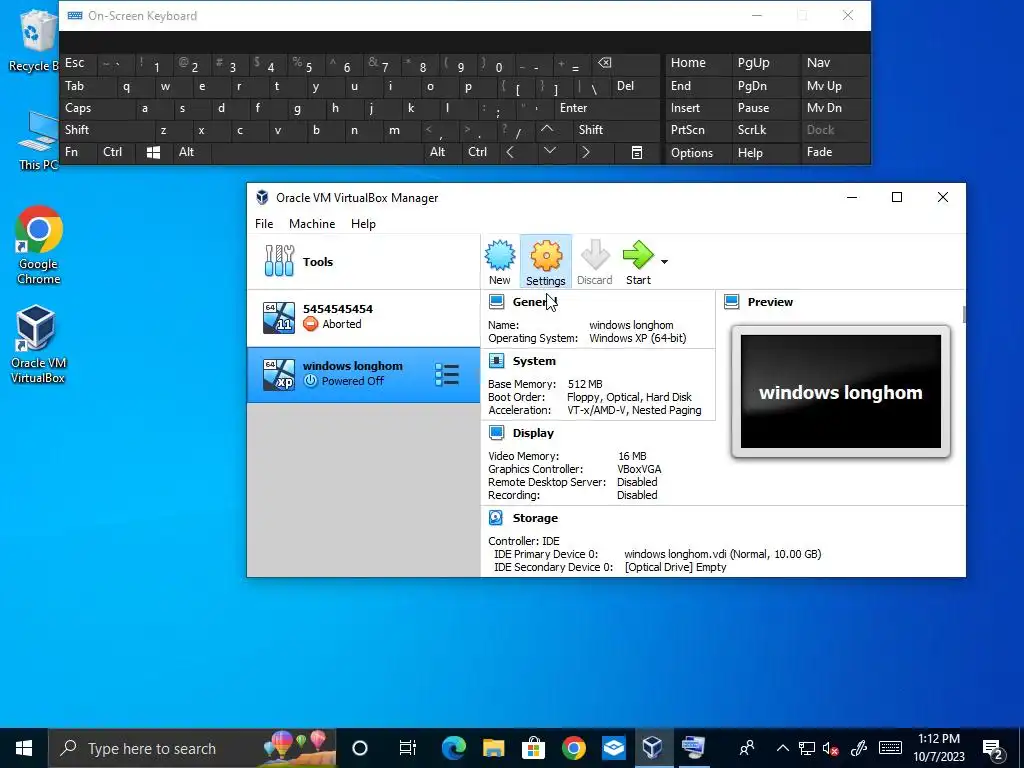Select the 5454545454 virtual machine
This screenshot has width=1024, height=768.
pyautogui.click(x=363, y=317)
